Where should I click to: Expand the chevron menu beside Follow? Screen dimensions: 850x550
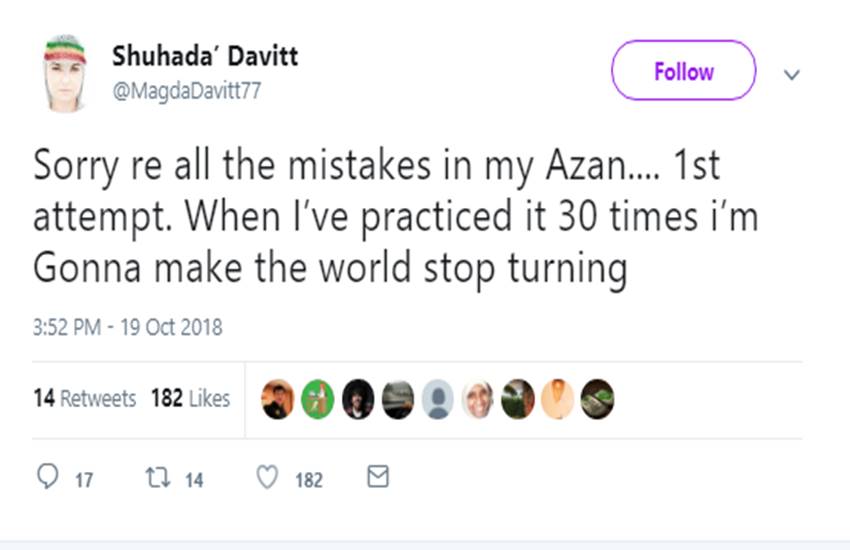pos(791,75)
